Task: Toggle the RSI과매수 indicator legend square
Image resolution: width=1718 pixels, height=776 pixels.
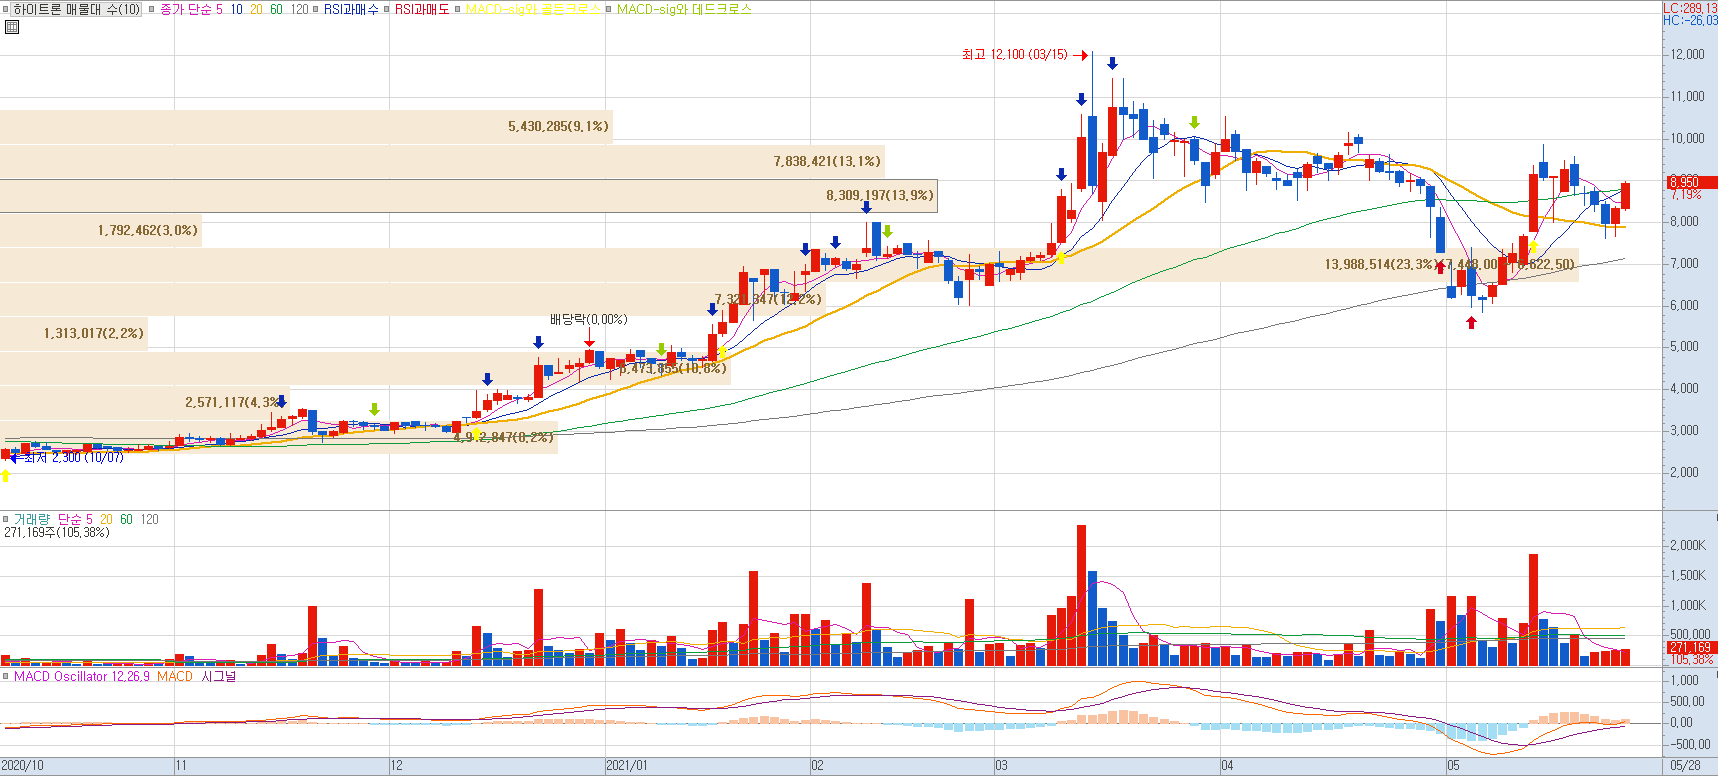Action: point(316,9)
